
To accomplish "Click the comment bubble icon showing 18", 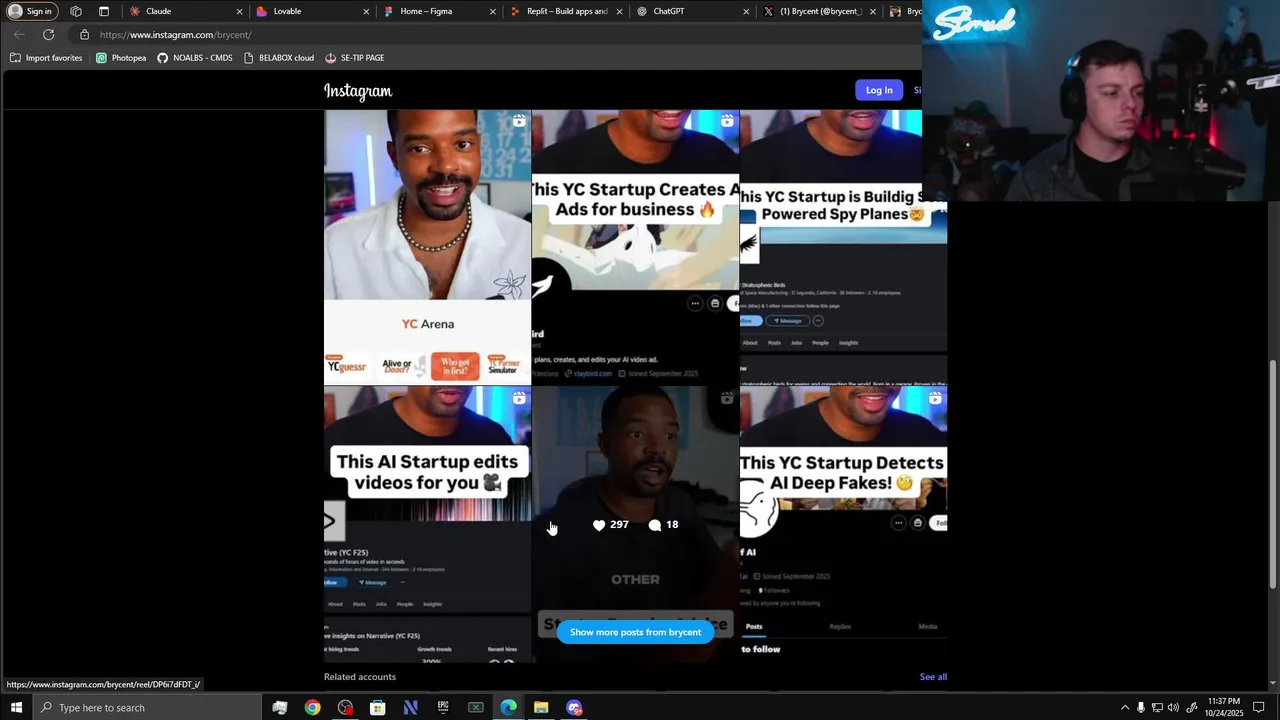I will [655, 525].
